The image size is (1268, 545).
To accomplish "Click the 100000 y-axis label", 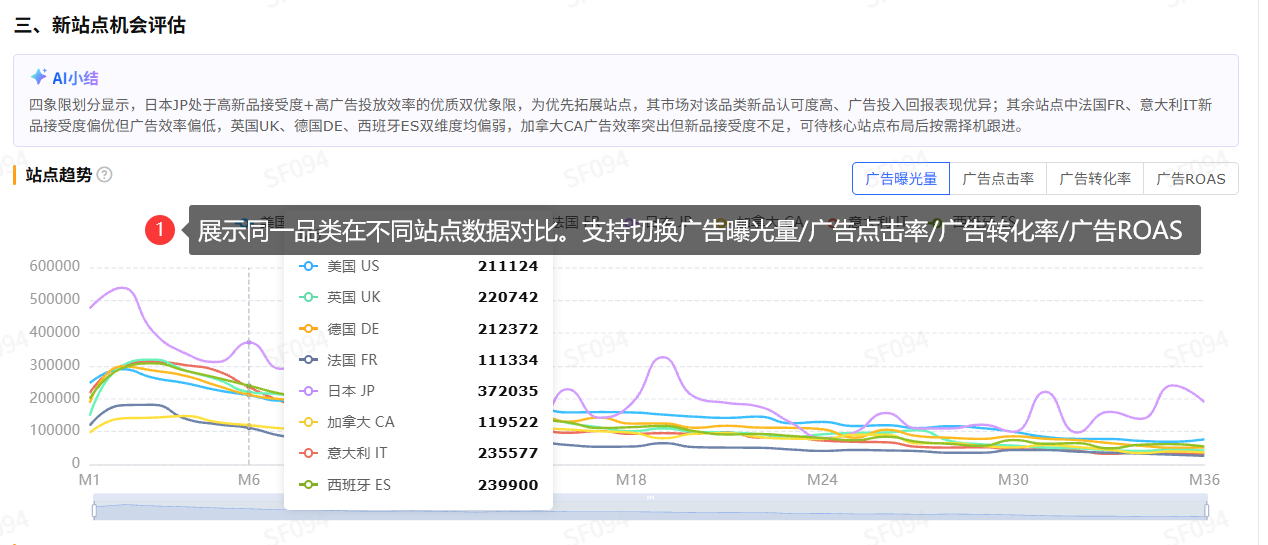I will pyautogui.click(x=54, y=431).
